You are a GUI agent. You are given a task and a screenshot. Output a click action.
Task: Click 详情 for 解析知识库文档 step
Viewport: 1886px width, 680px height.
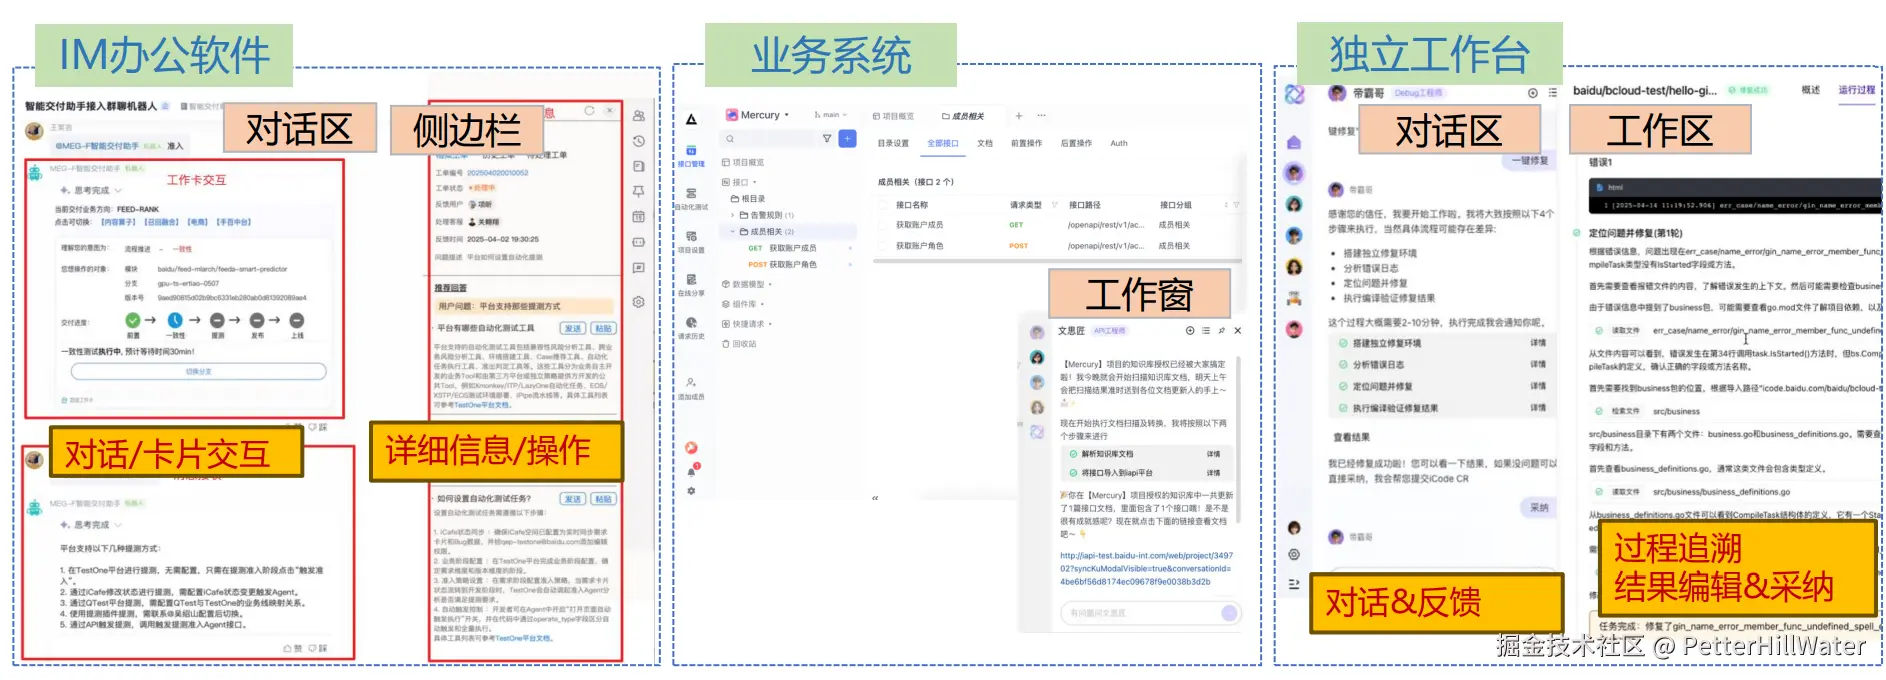click(x=1213, y=454)
